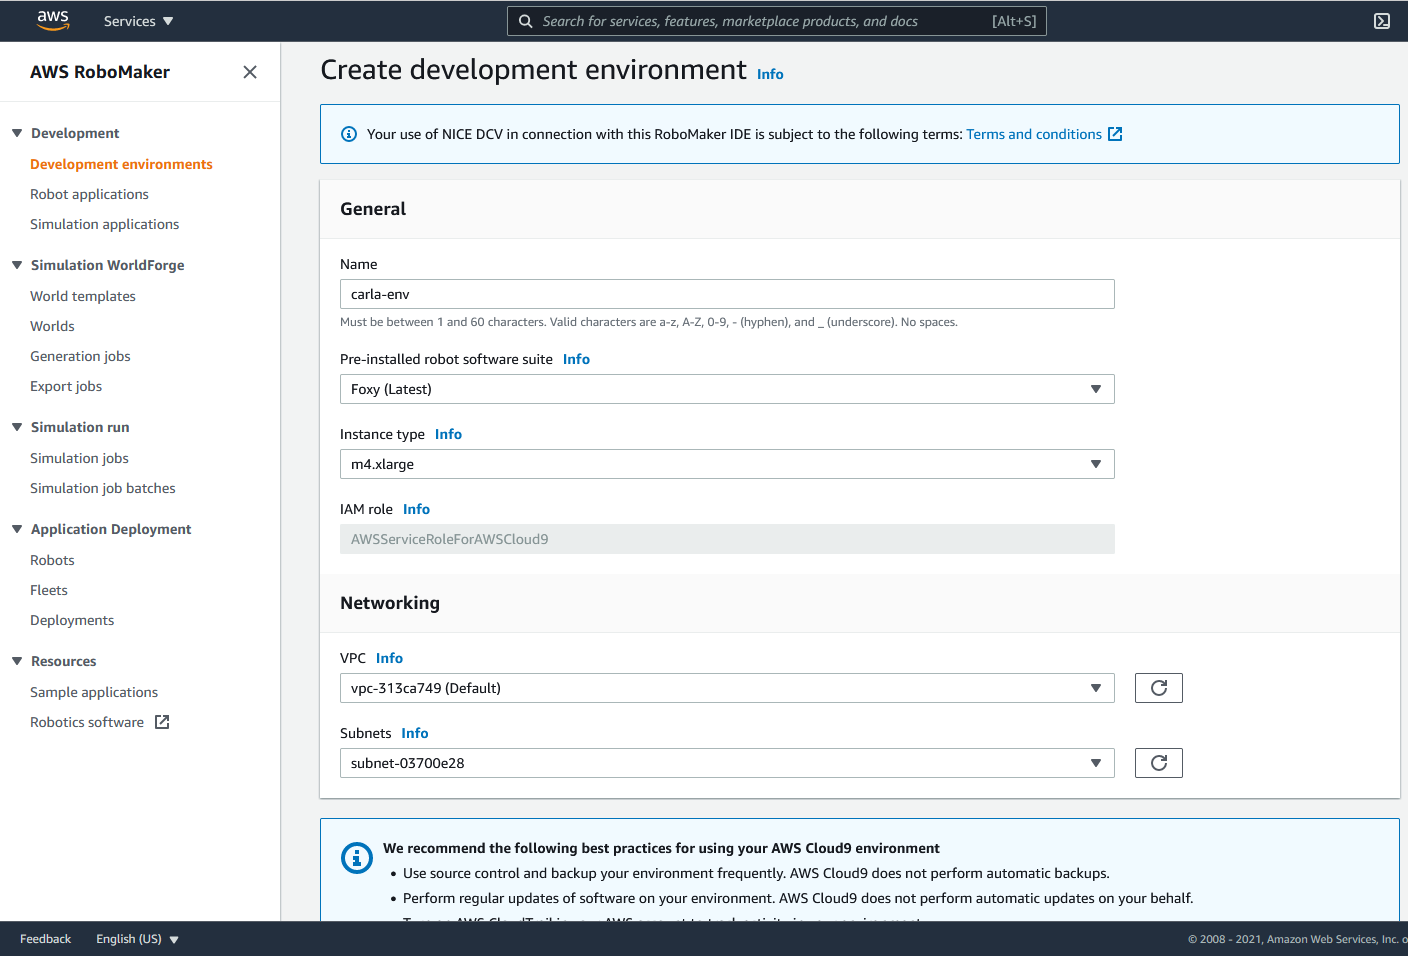Open the Fleets page
The image size is (1408, 956).
(49, 590)
